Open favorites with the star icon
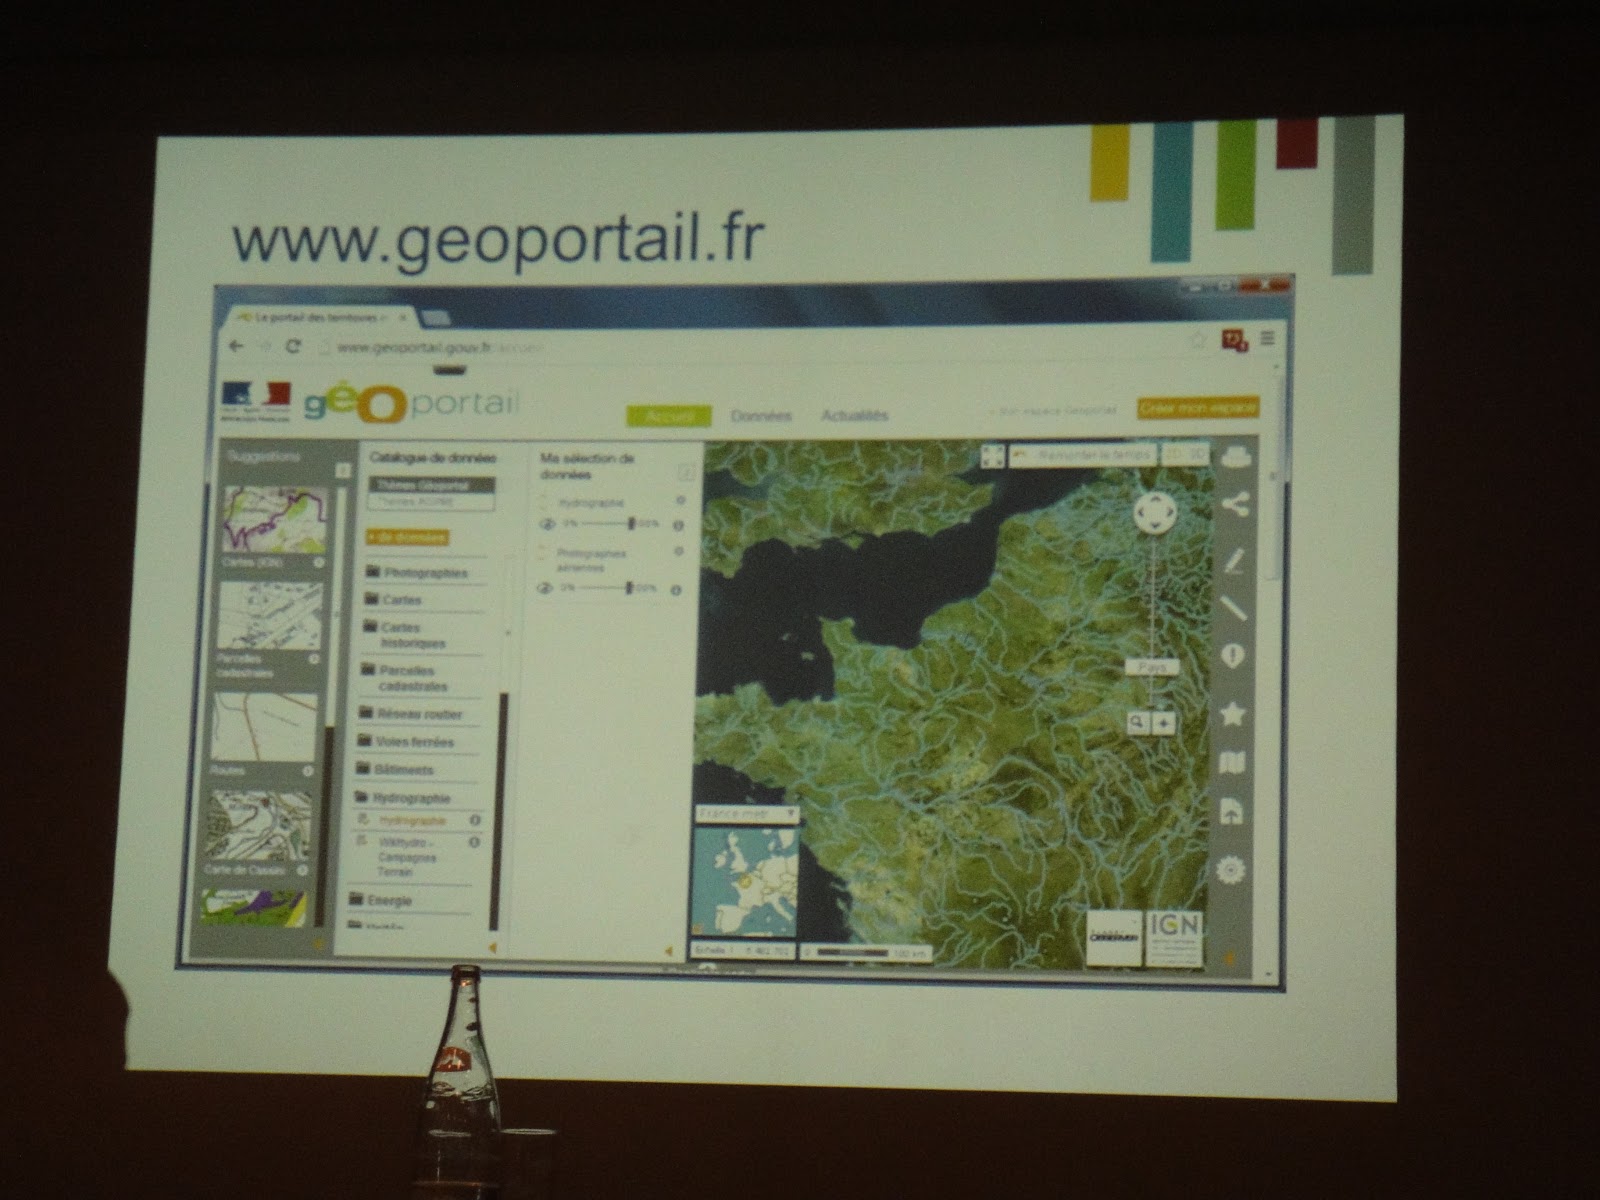Screen dimensions: 1600x1200 [1233, 713]
